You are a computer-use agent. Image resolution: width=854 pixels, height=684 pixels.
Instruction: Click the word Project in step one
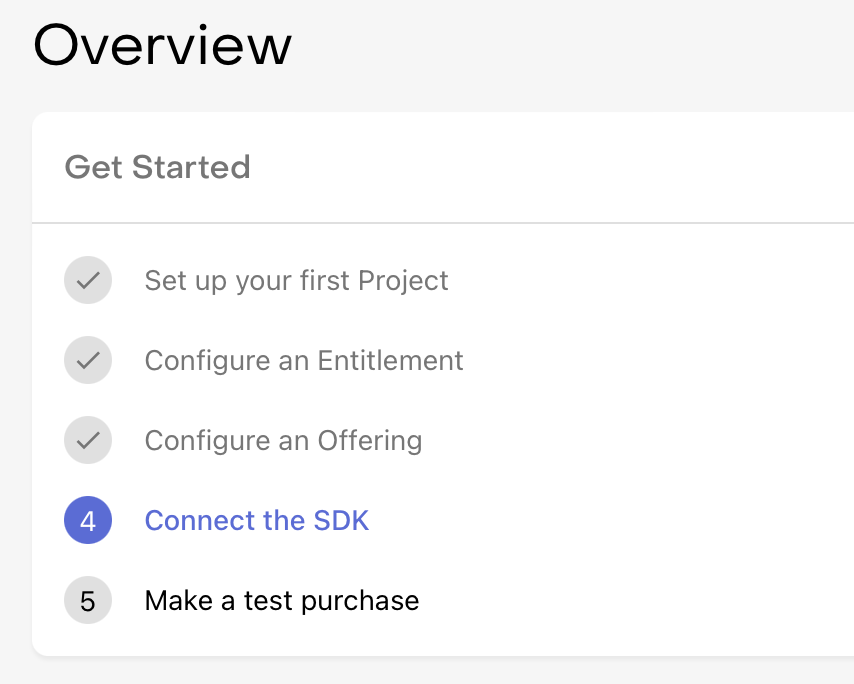click(x=403, y=280)
